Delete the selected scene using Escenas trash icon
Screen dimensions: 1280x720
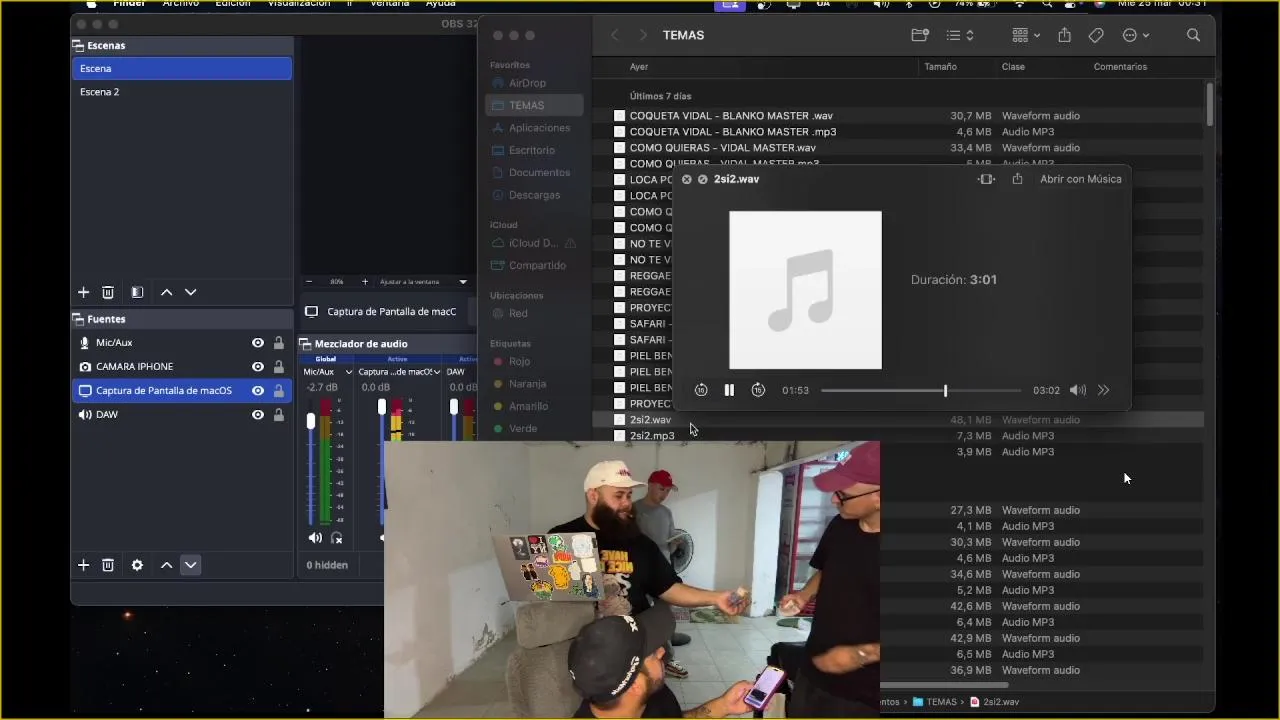[108, 292]
